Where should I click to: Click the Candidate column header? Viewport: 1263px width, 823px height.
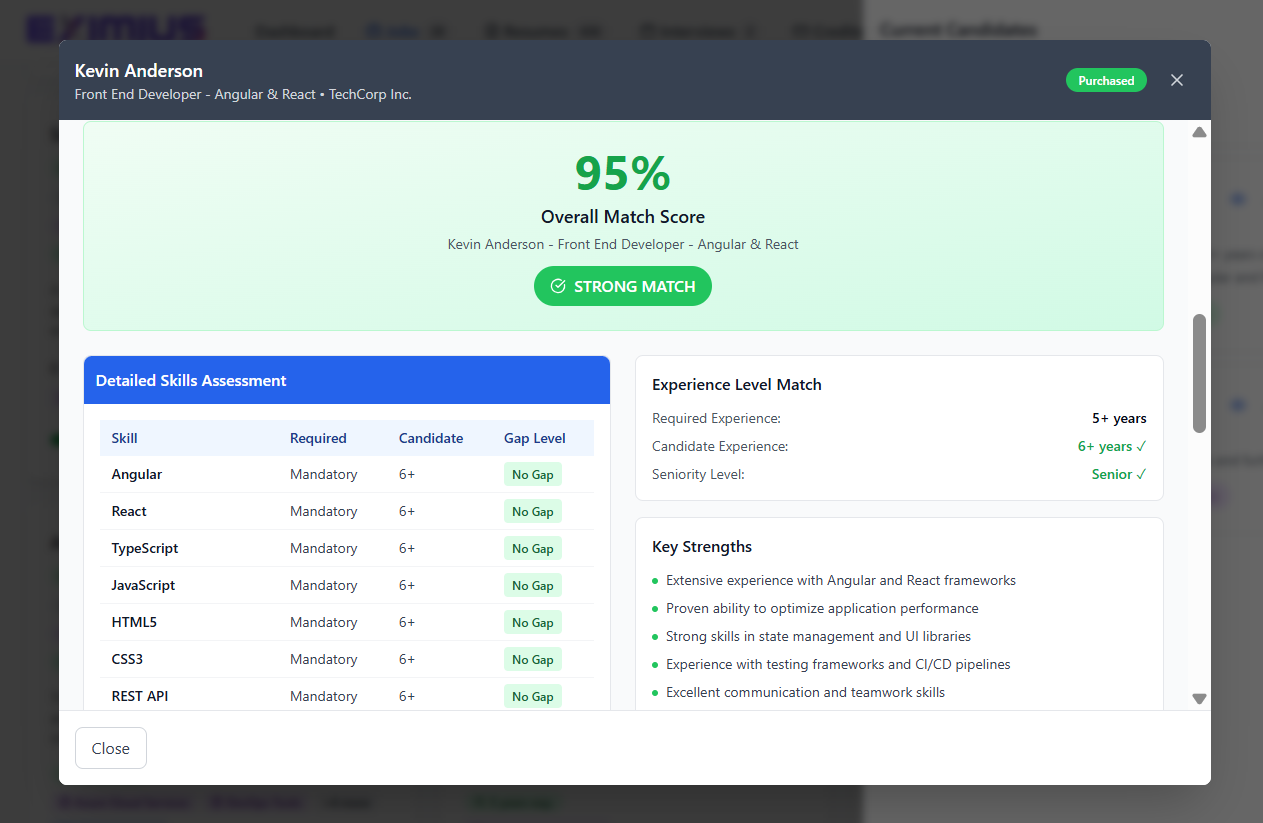click(431, 438)
